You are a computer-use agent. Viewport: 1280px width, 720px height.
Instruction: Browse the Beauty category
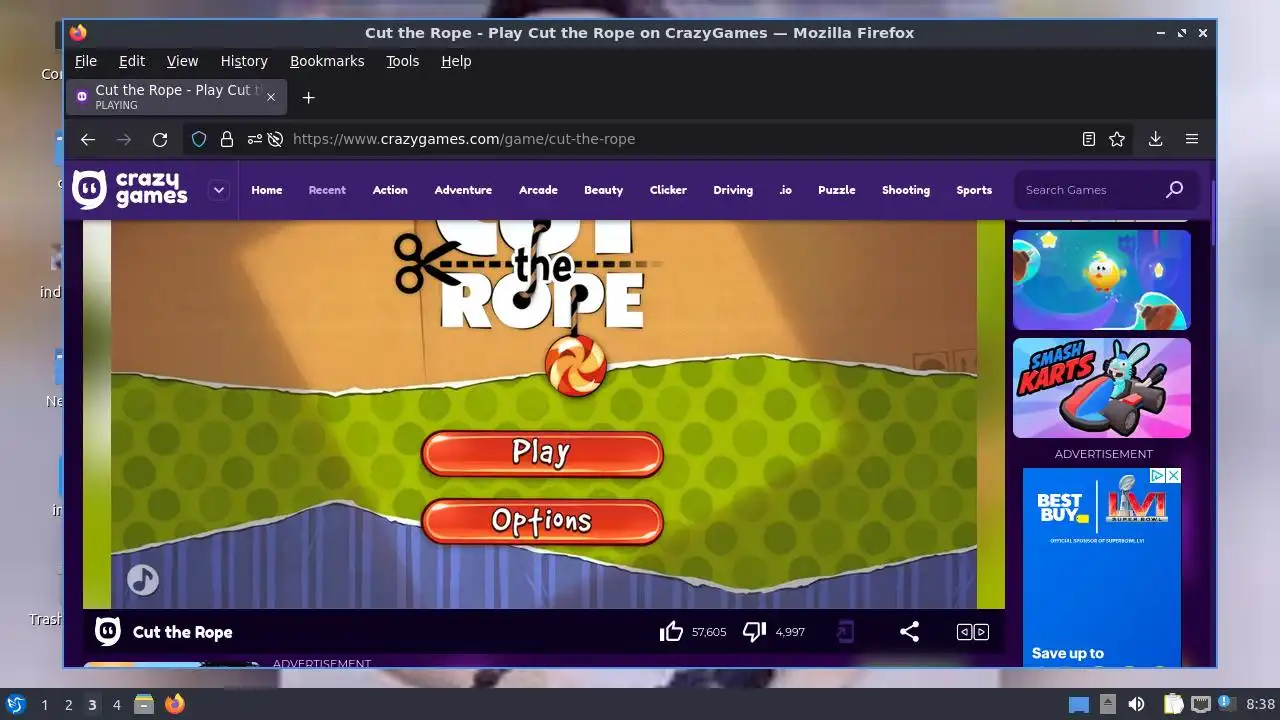click(x=603, y=190)
